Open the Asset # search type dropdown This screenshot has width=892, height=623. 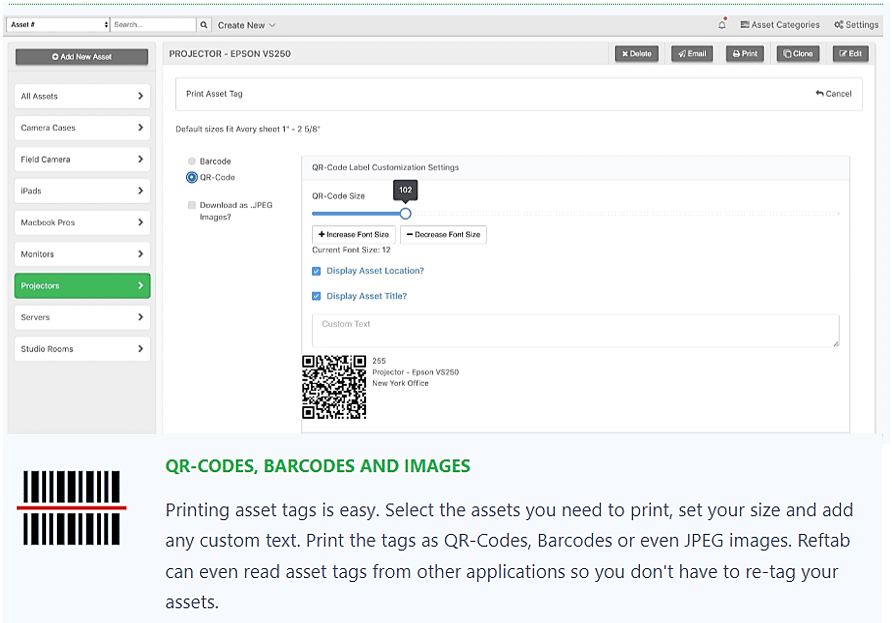[x=59, y=25]
